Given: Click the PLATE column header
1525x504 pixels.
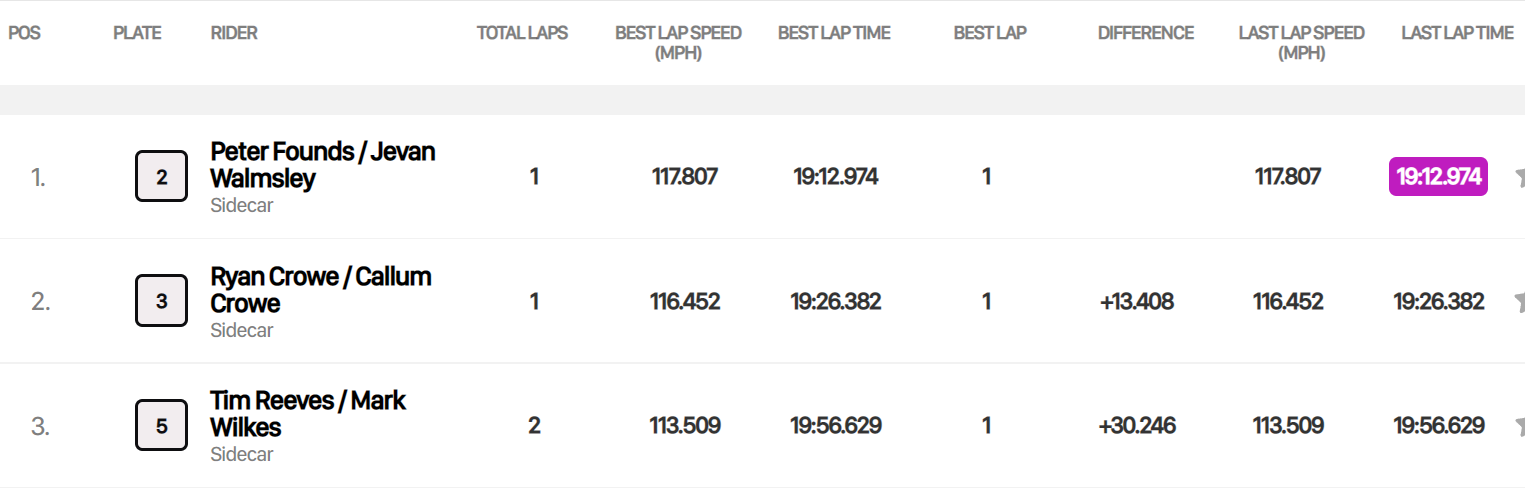Looking at the screenshot, I should pyautogui.click(x=137, y=33).
